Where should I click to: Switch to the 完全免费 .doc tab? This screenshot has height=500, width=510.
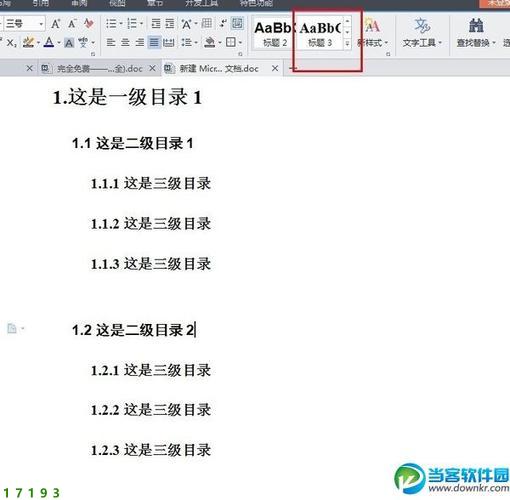(x=100, y=69)
